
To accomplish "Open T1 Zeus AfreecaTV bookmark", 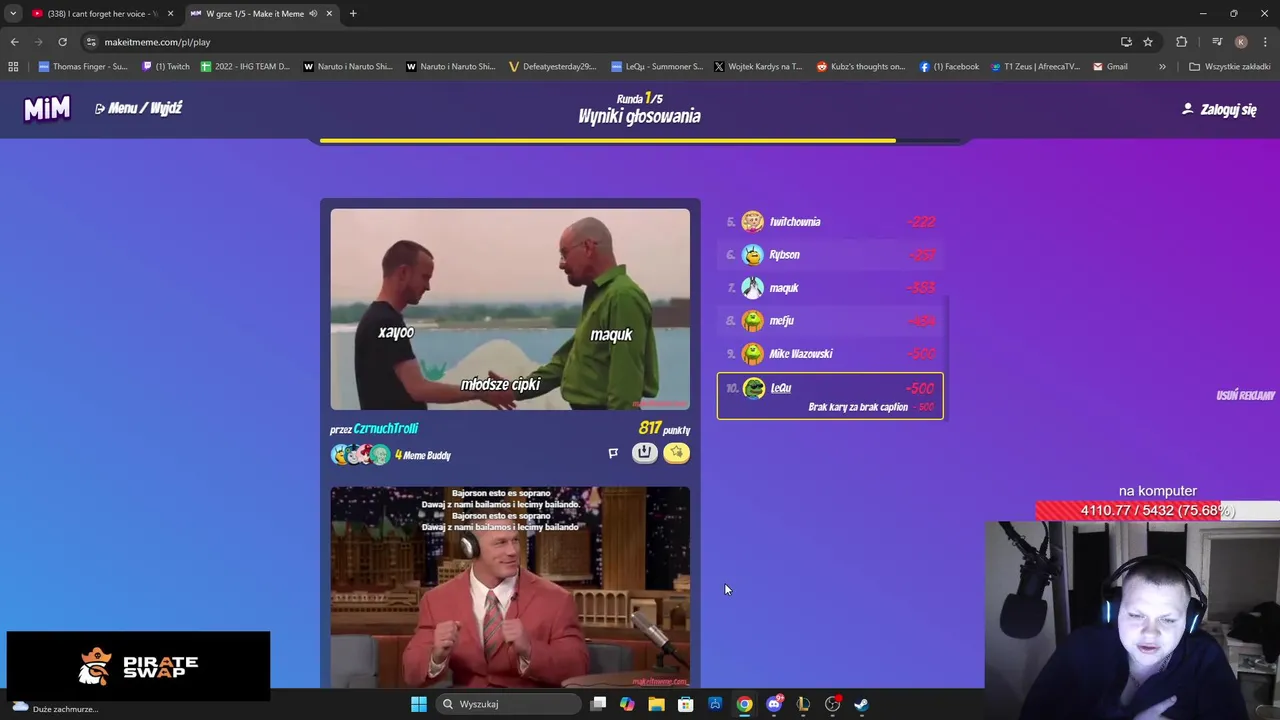I will coord(1035,67).
